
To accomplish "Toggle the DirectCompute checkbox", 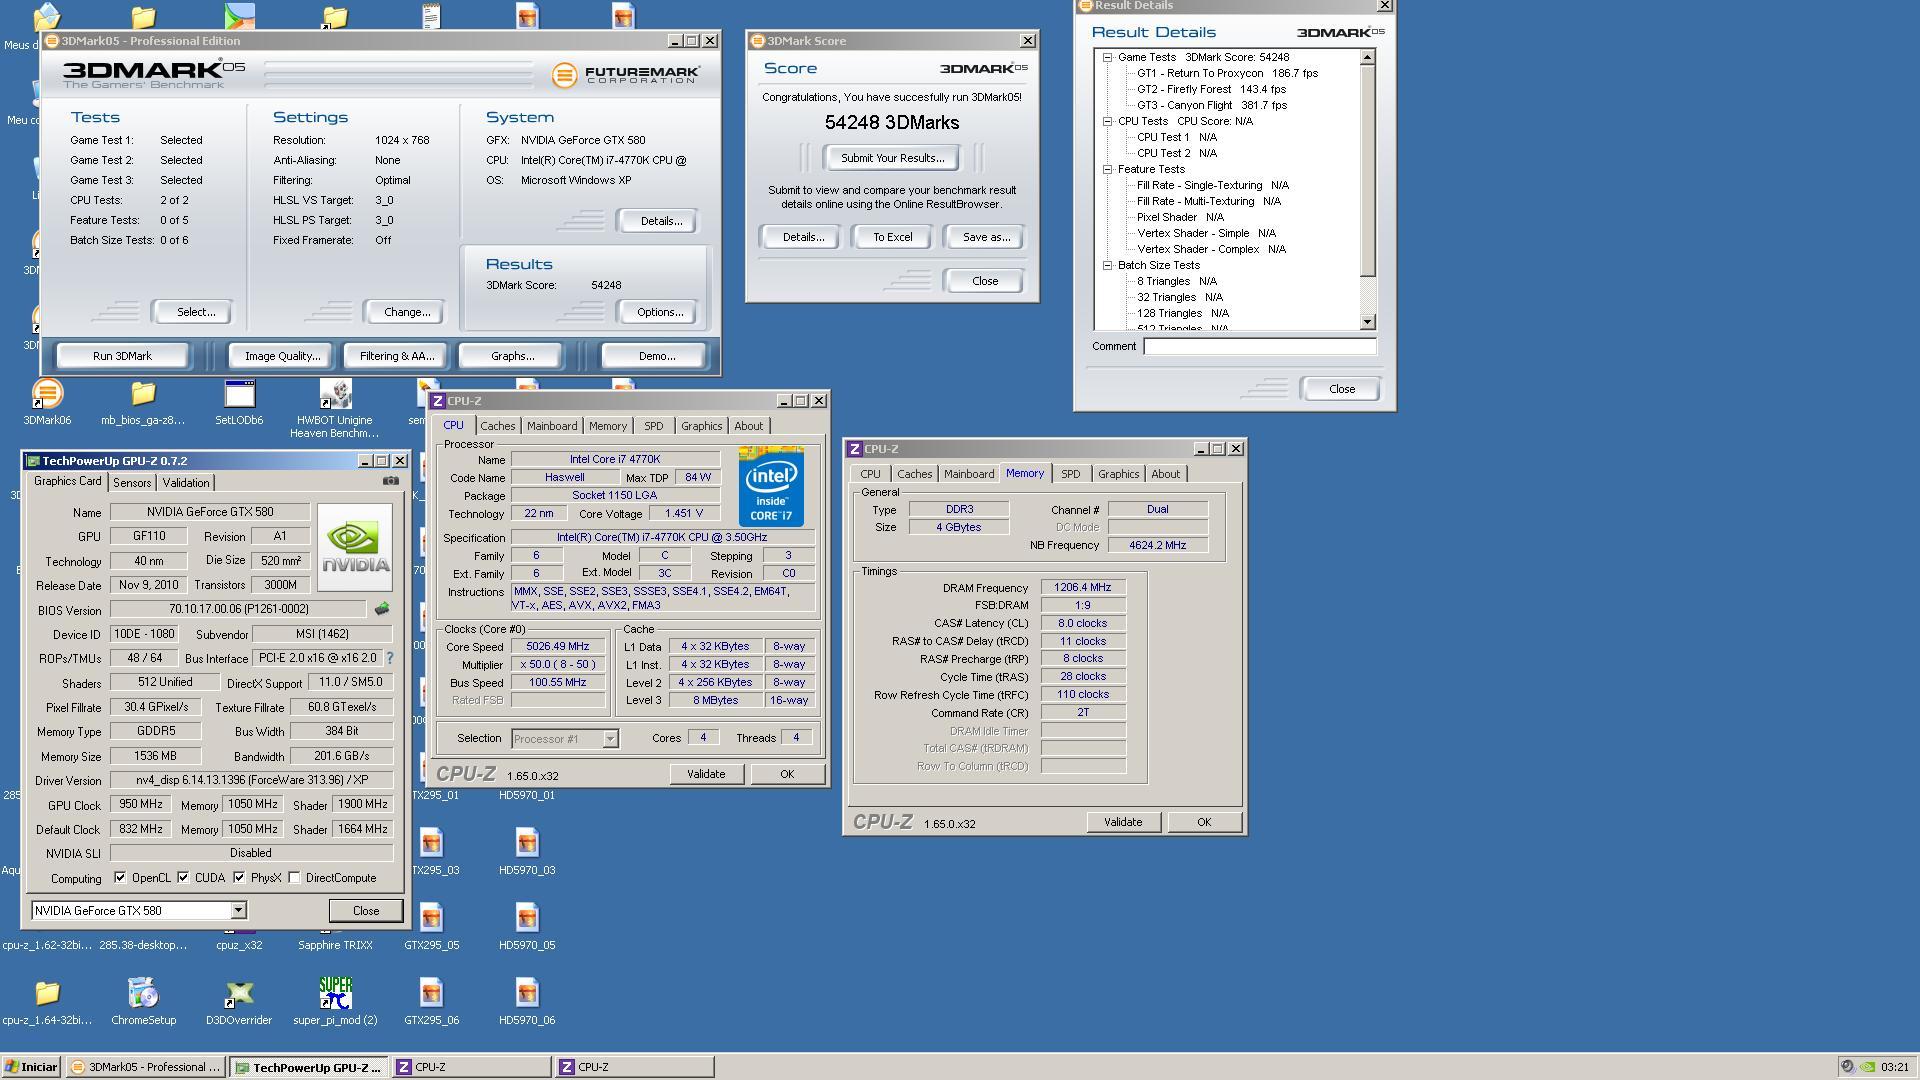I will click(x=294, y=878).
